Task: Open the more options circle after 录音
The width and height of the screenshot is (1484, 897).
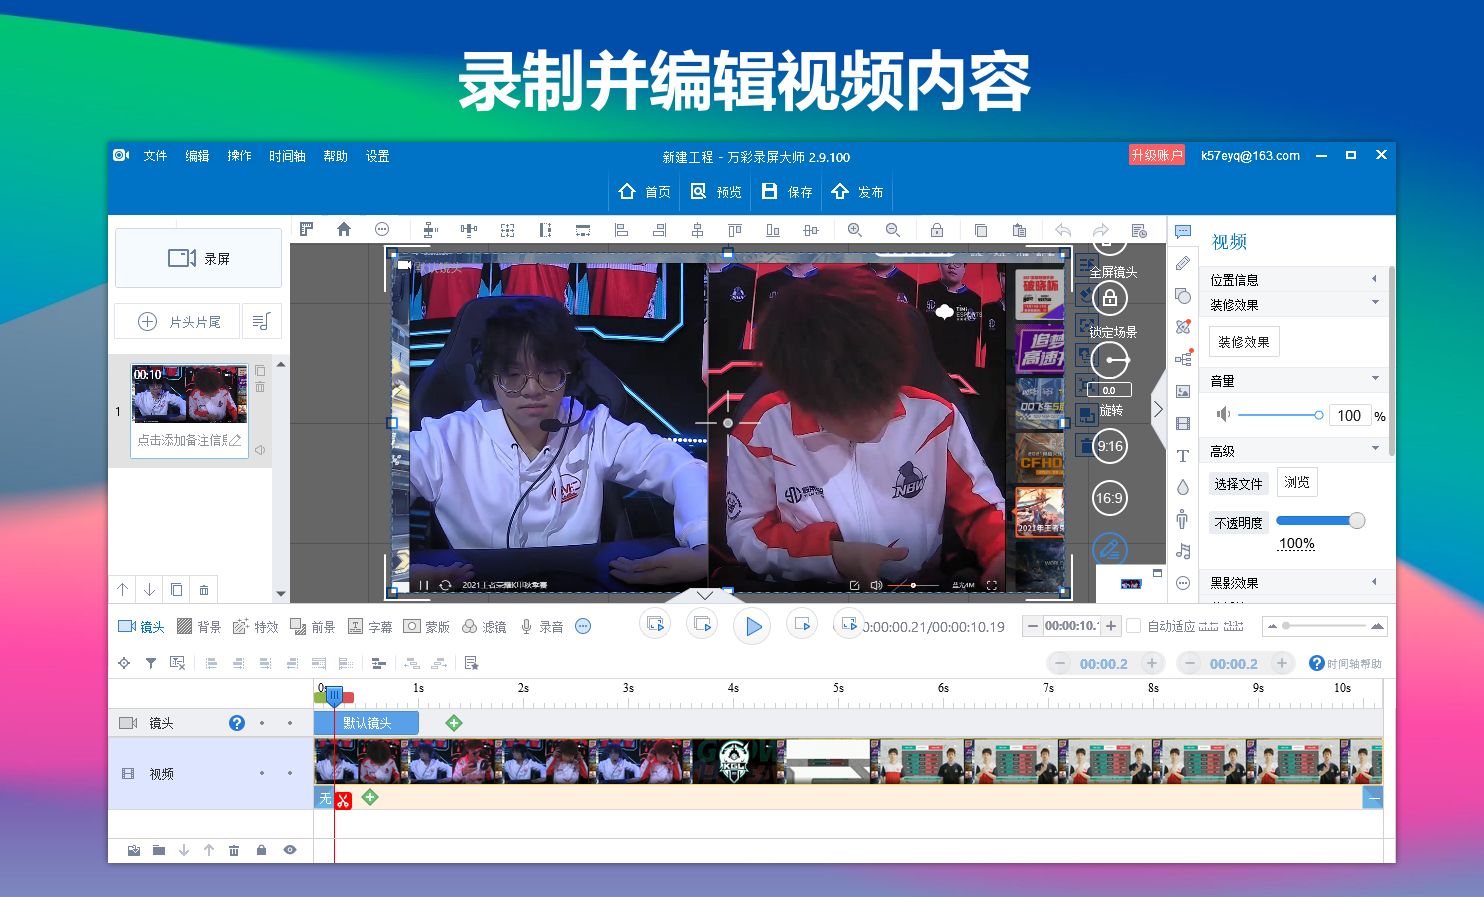Action: pyautogui.click(x=583, y=626)
